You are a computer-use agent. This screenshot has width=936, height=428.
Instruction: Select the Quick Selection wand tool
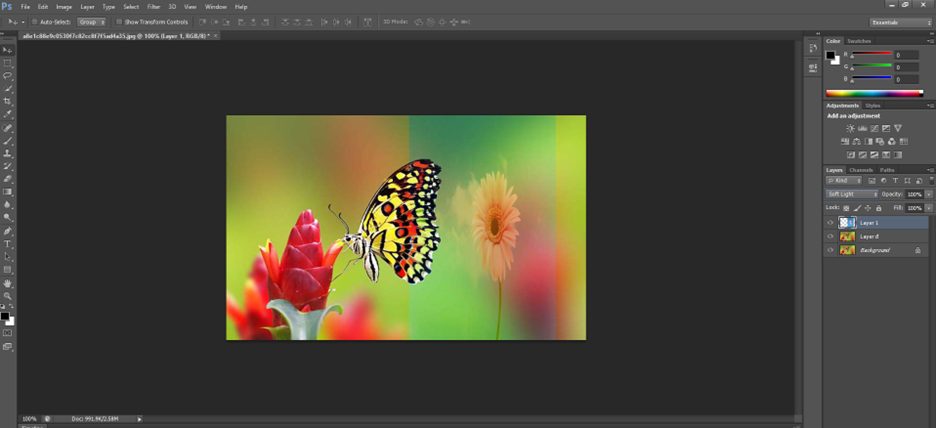(8, 88)
